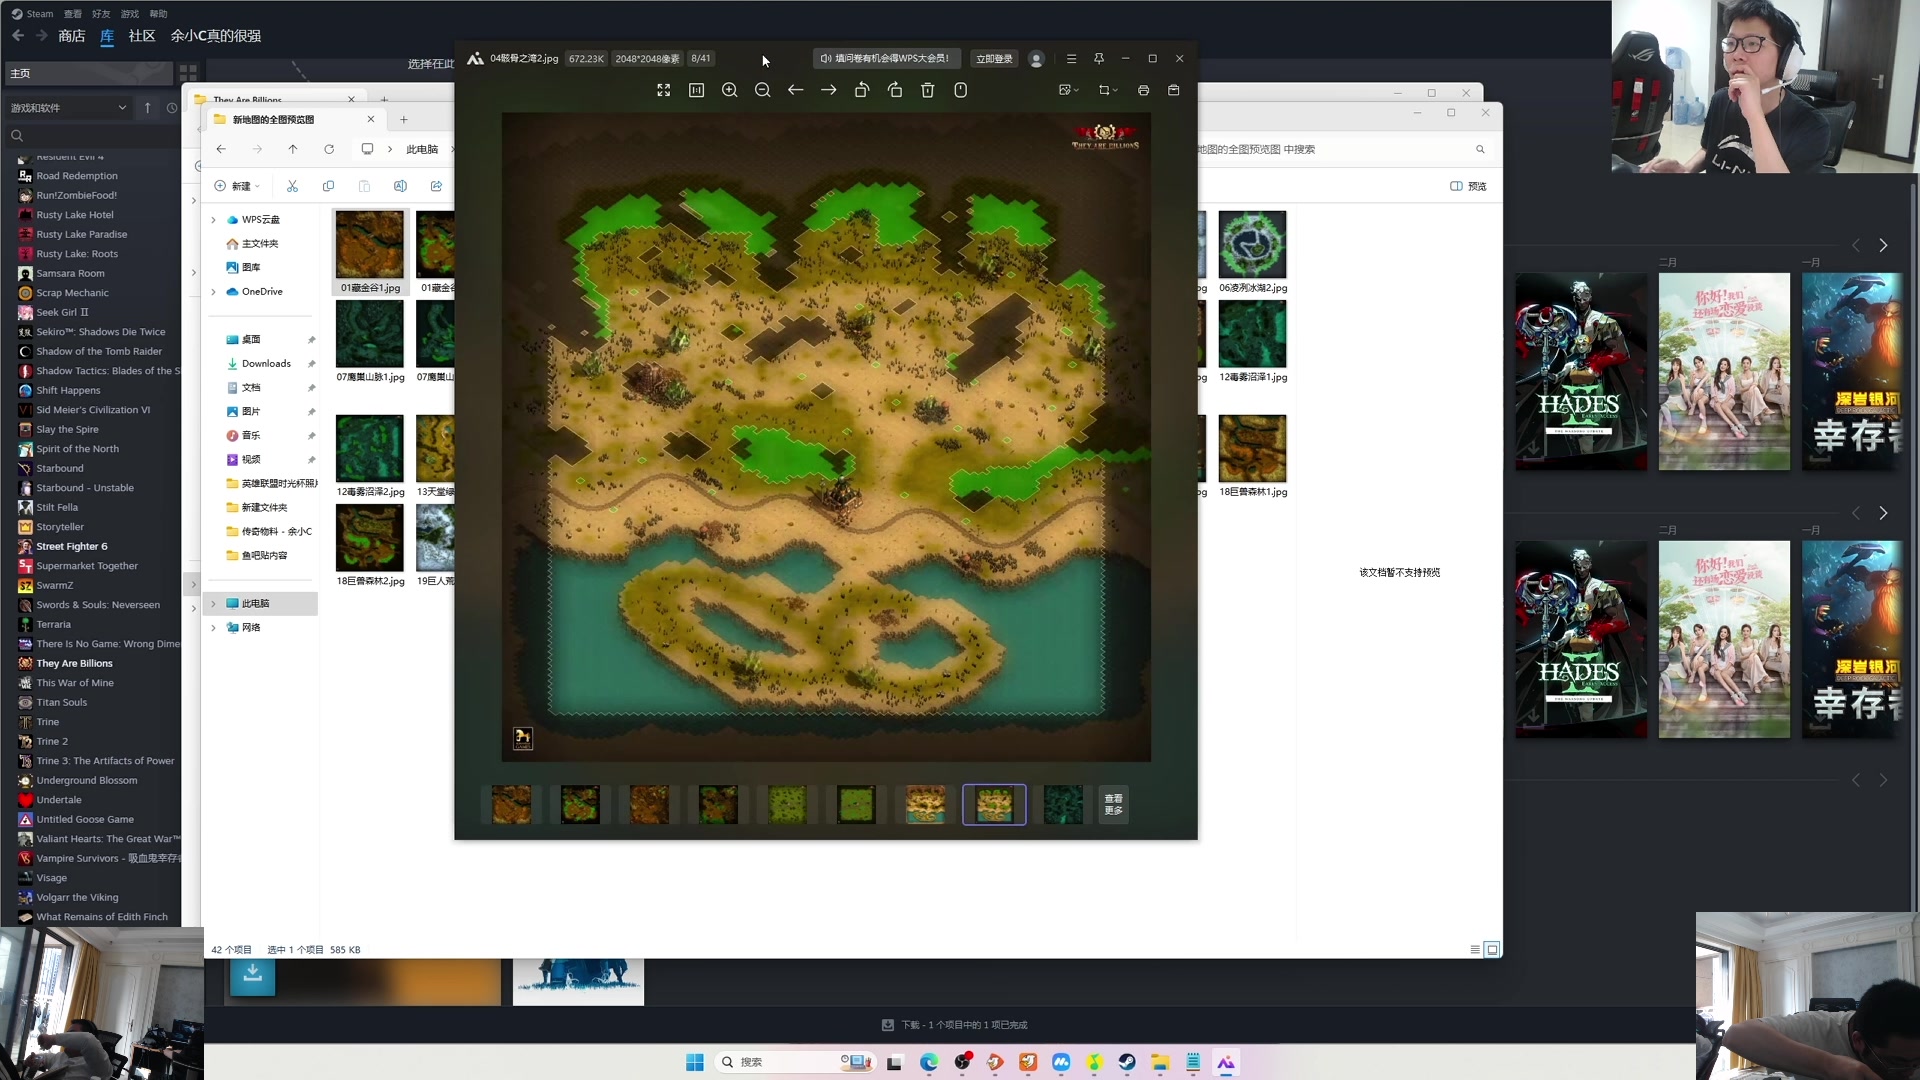Rename selected file in Explorer toolbar
Viewport: 1920px width, 1080px height.
[400, 186]
